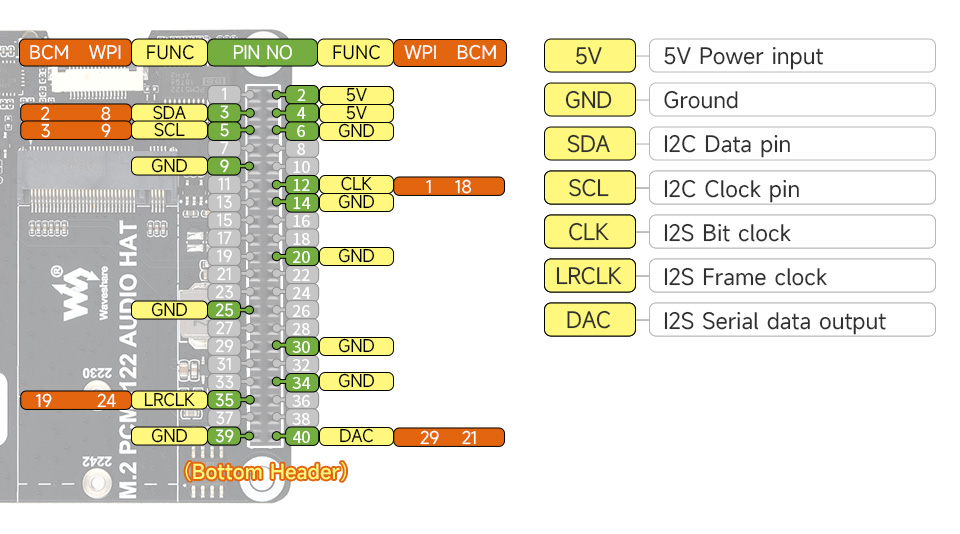This screenshot has width=960, height=534.
Task: Click green pin number 30
Action: [x=301, y=347]
